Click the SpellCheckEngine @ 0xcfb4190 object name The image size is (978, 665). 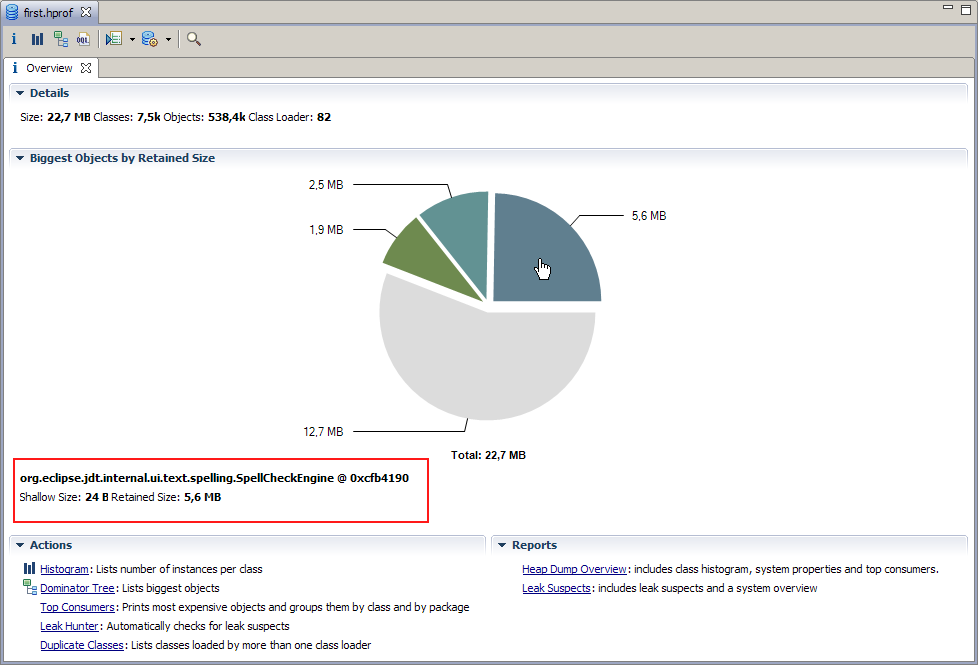coord(215,478)
